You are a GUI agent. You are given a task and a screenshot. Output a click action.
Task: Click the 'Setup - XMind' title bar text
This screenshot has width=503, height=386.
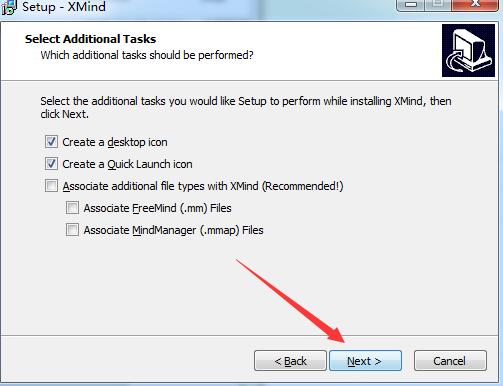[x=64, y=7]
